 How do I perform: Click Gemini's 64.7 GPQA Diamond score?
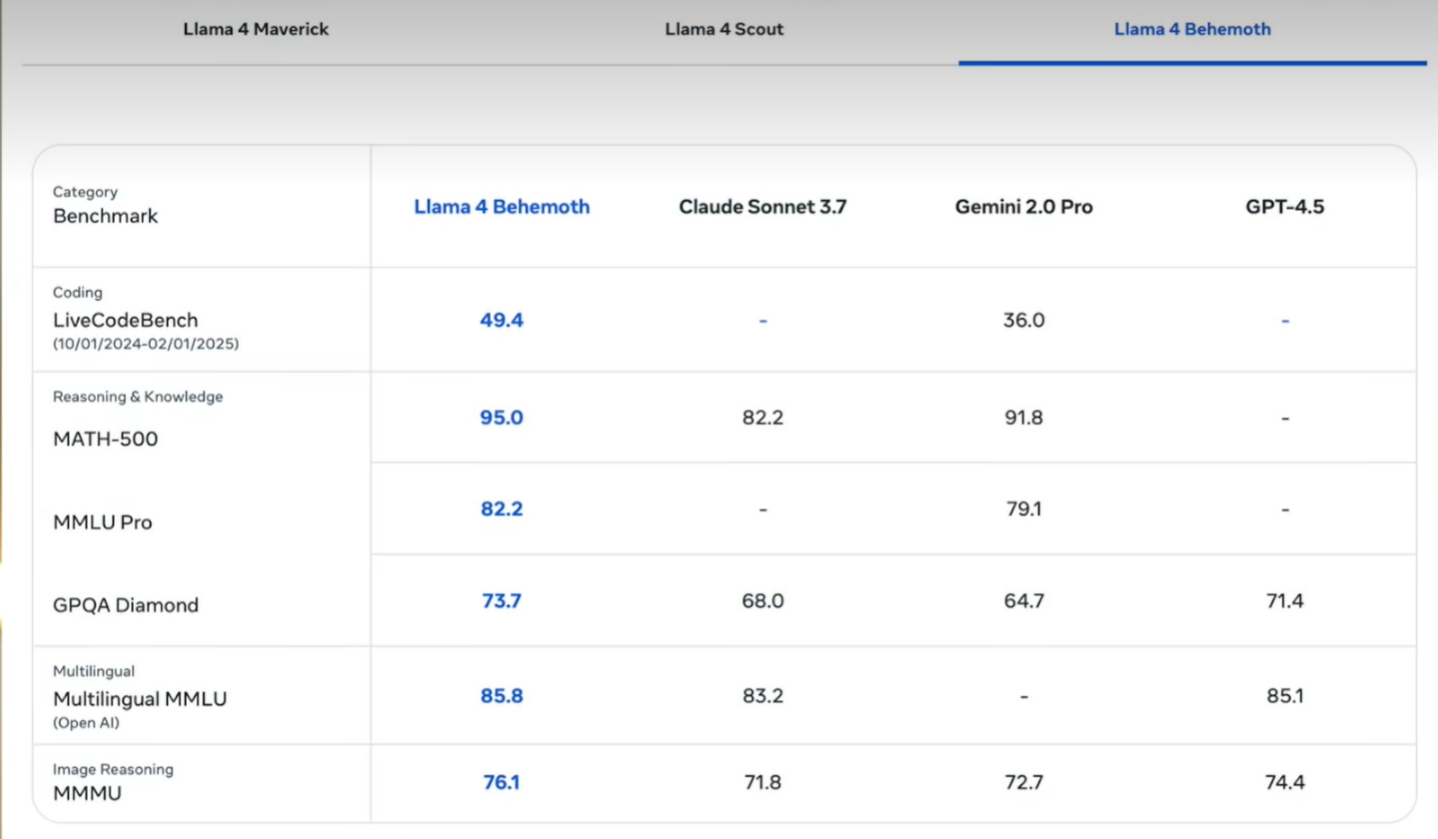1024,601
